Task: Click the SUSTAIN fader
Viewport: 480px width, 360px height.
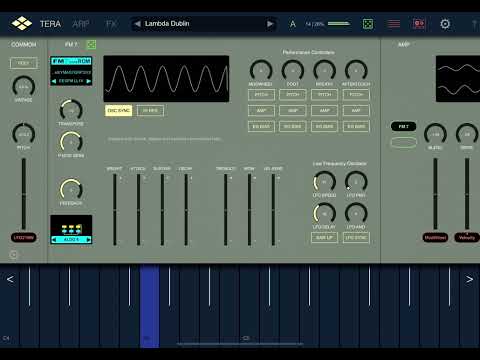Action: [x=162, y=210]
